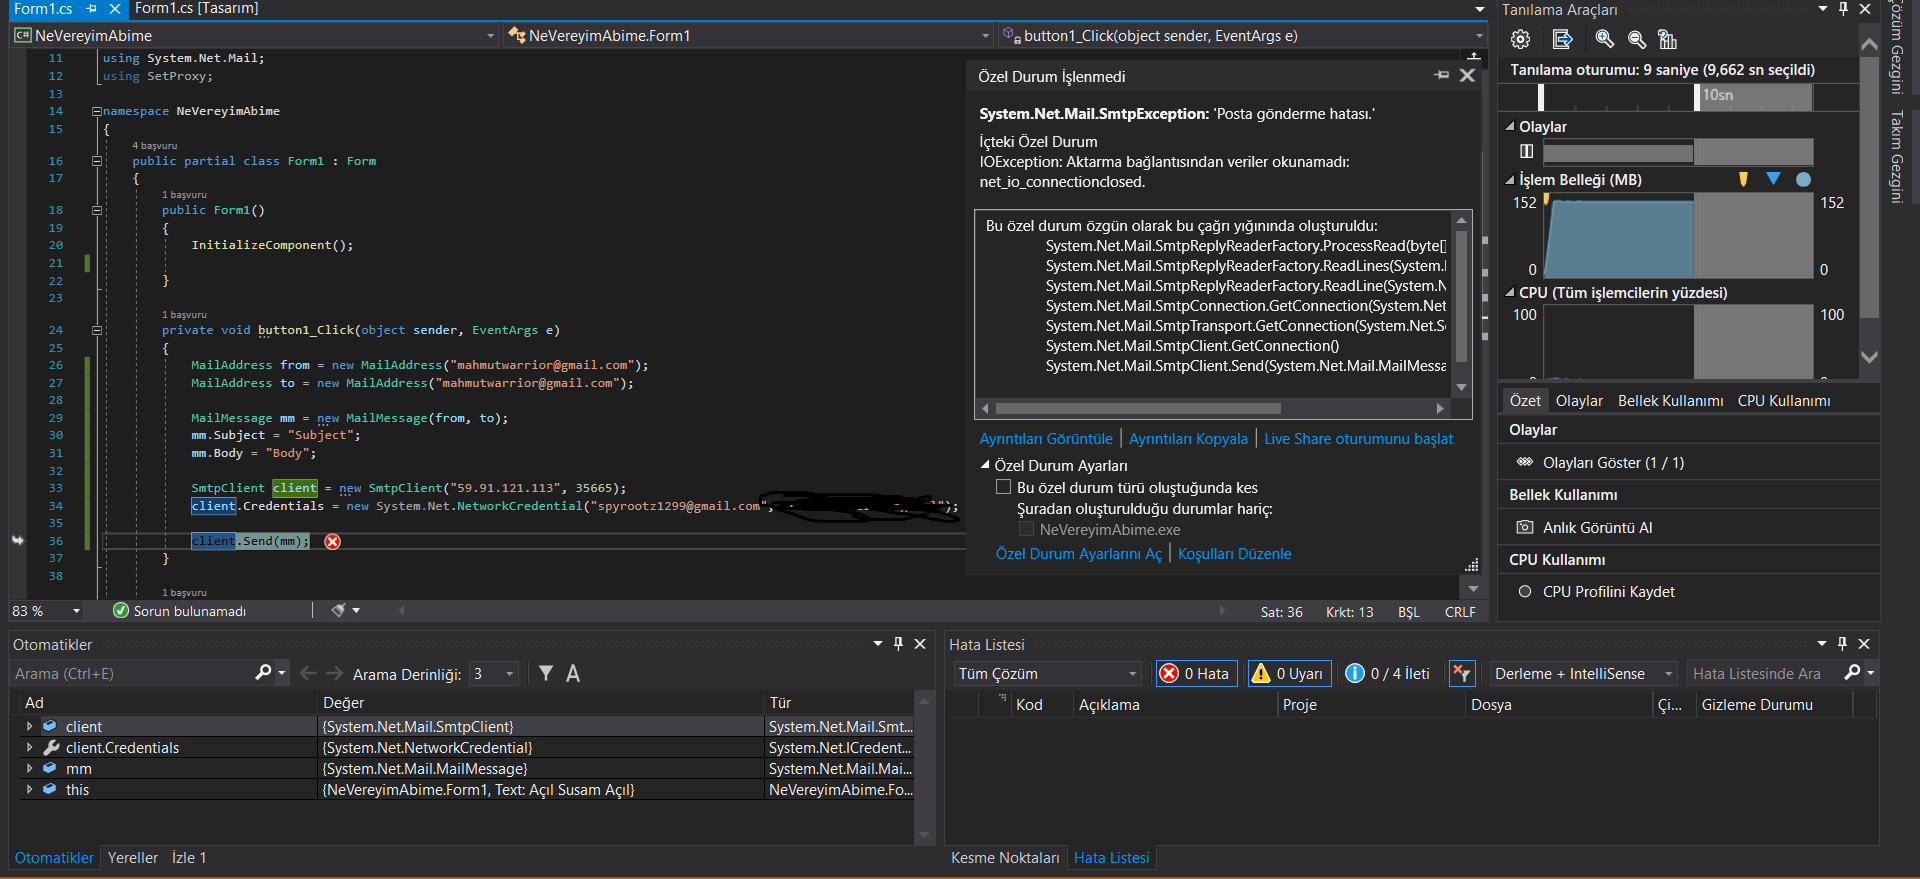Toggle case-sensitive 'A' search in Otomatikler
This screenshot has width=1920, height=879.
(573, 673)
